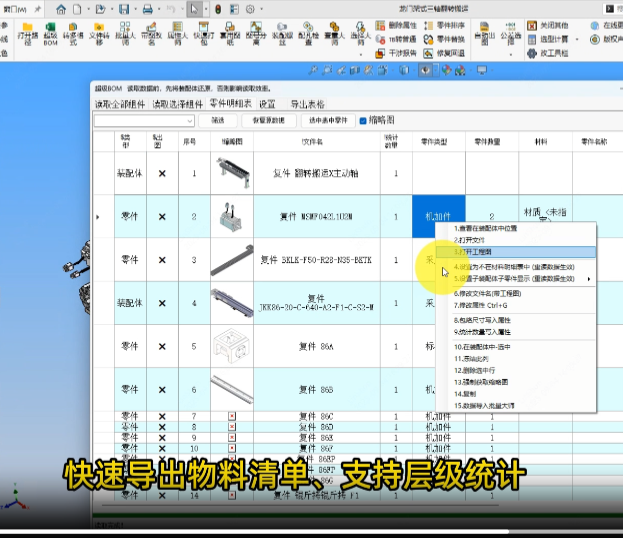Image resolution: width=623 pixels, height=538 pixels.
Task: Open the gear options icon in the top toolbar
Action: [250, 9]
